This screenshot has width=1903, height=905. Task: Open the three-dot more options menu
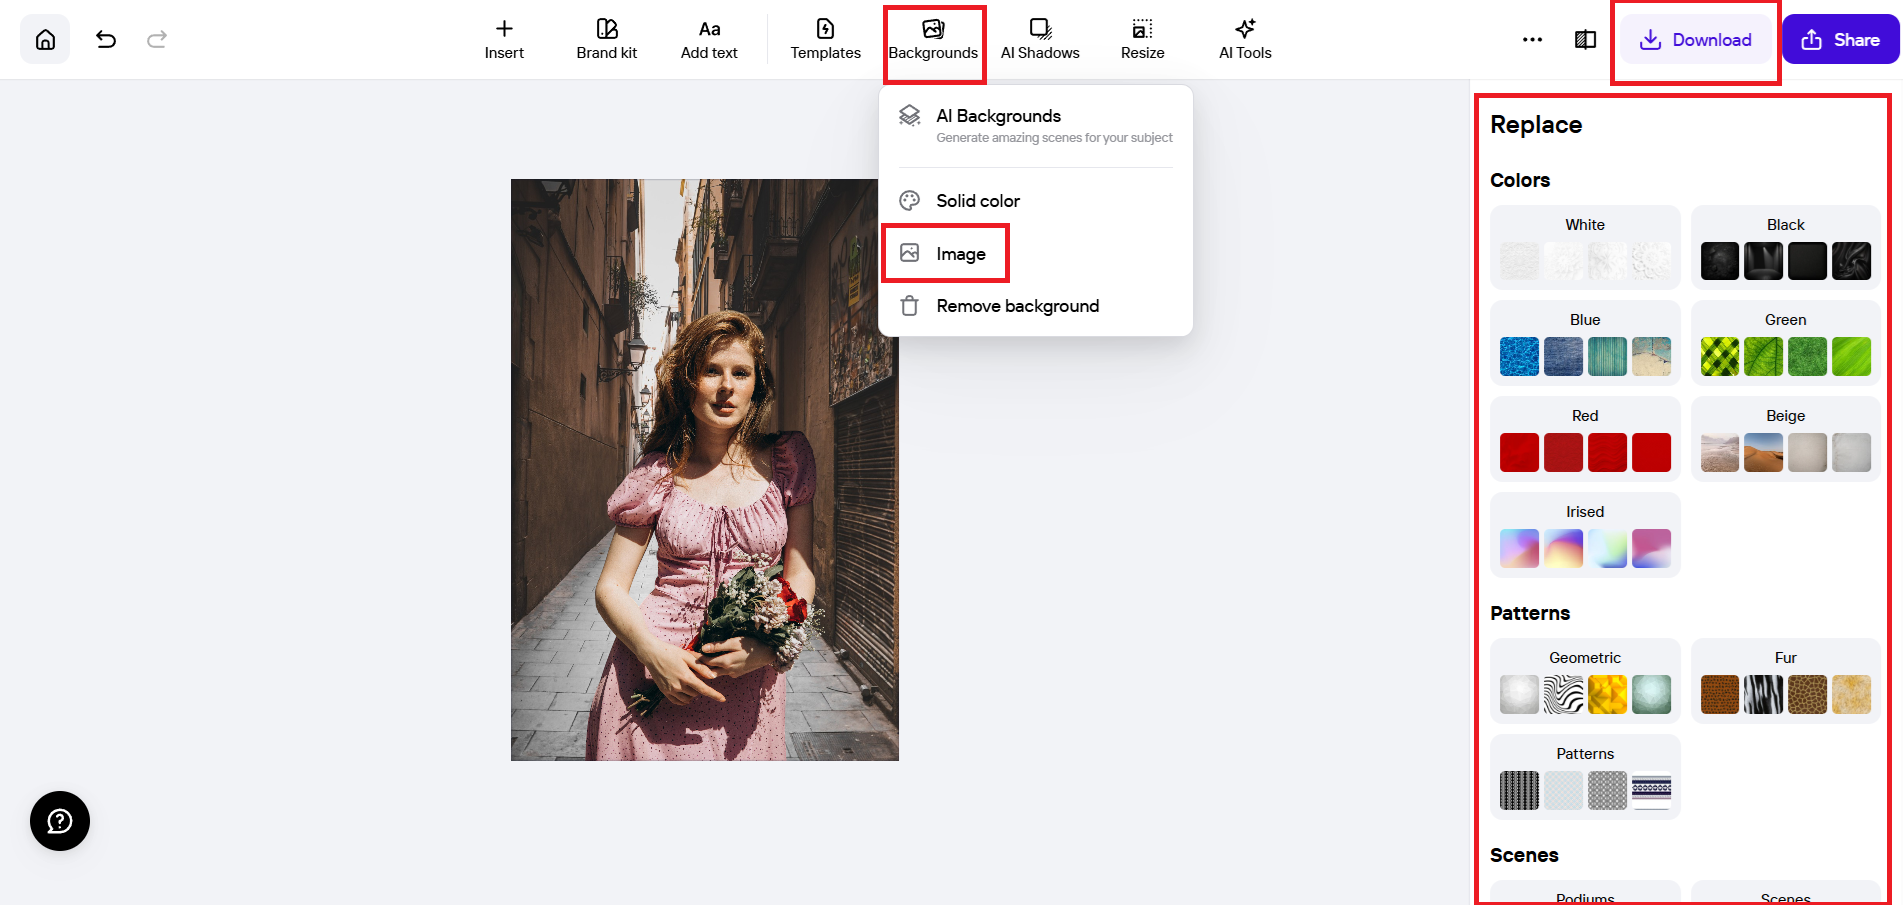(x=1532, y=40)
